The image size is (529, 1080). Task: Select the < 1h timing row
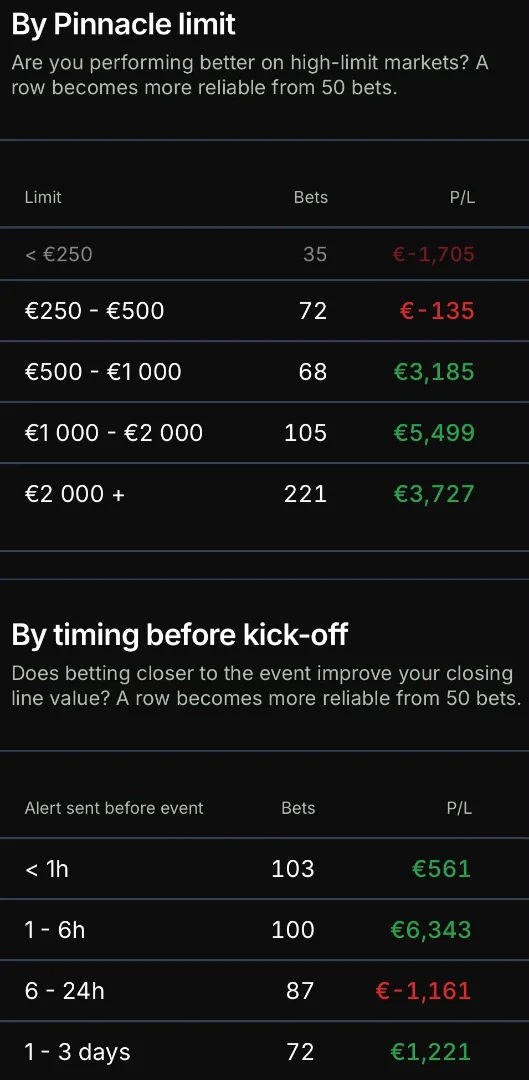coord(264,869)
